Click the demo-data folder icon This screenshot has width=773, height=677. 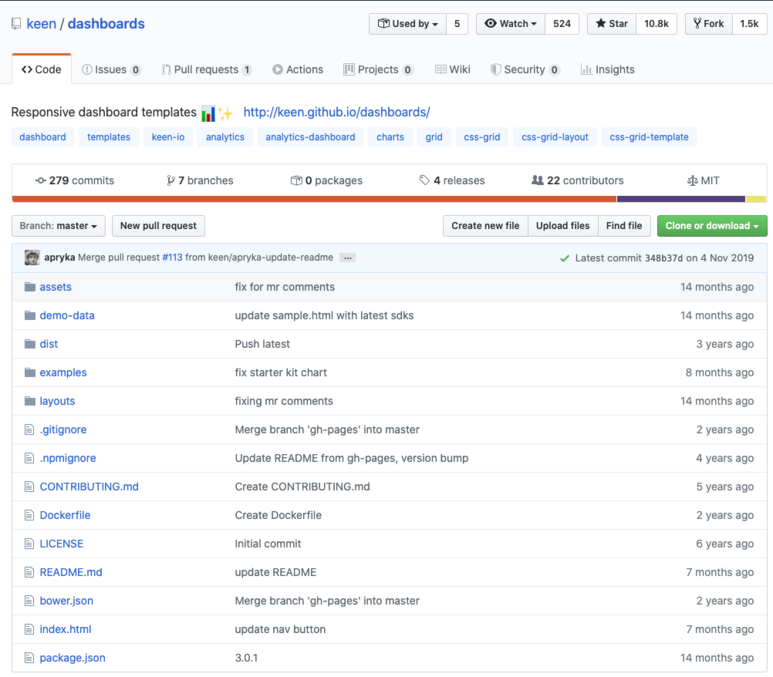click(x=30, y=316)
